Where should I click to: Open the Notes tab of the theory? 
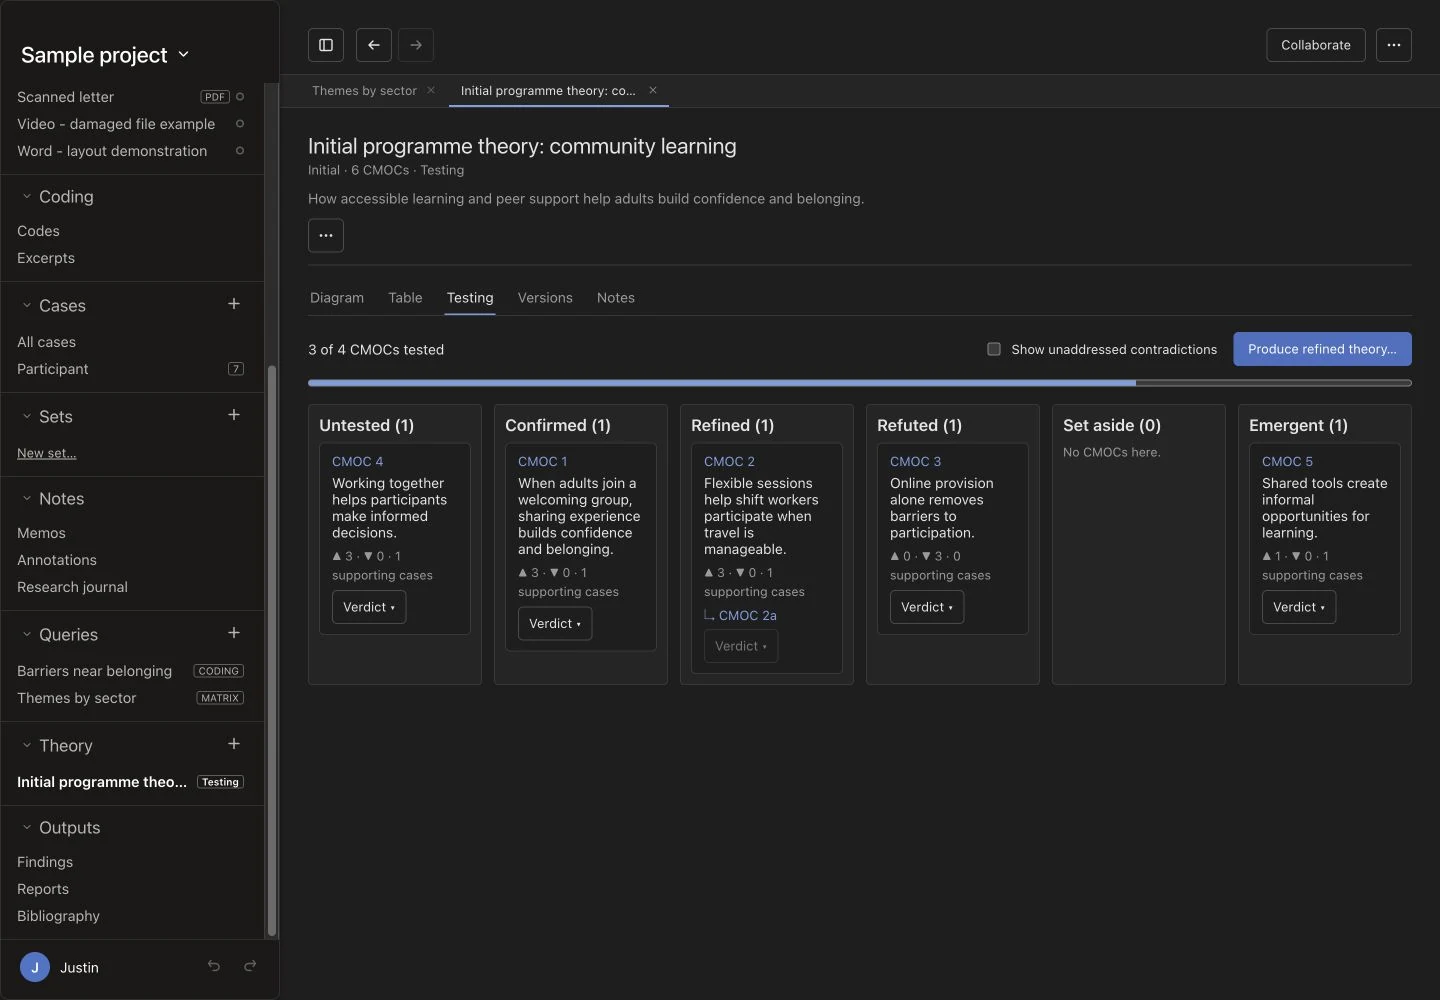[616, 298]
